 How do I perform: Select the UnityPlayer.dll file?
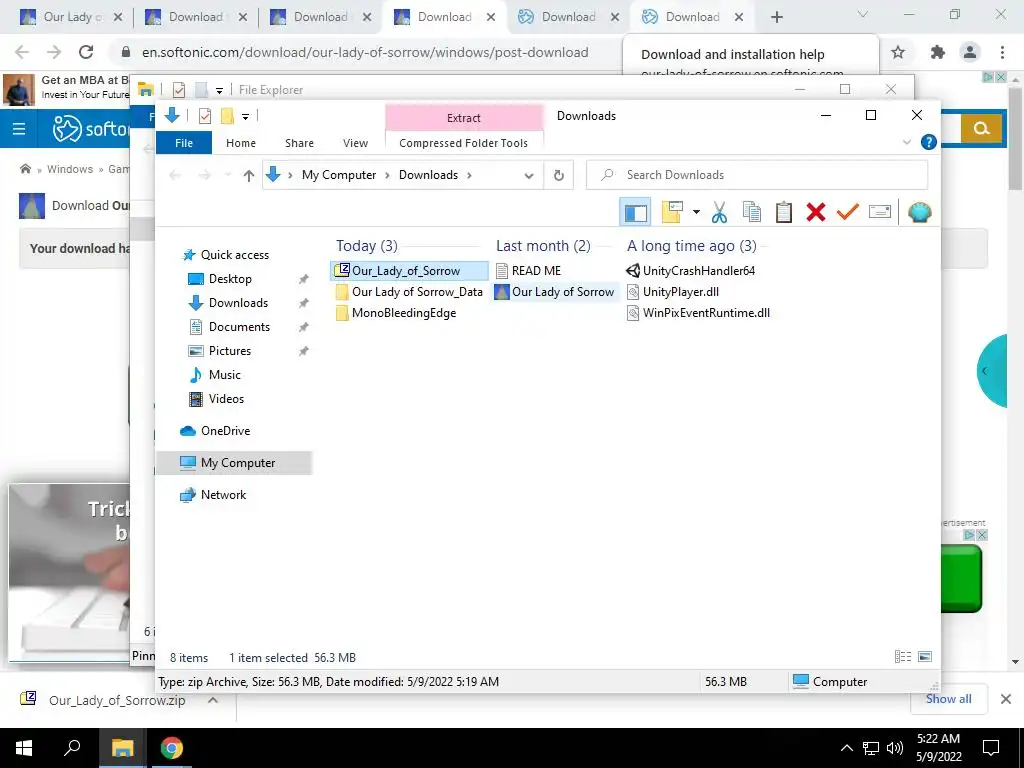pyautogui.click(x=680, y=292)
